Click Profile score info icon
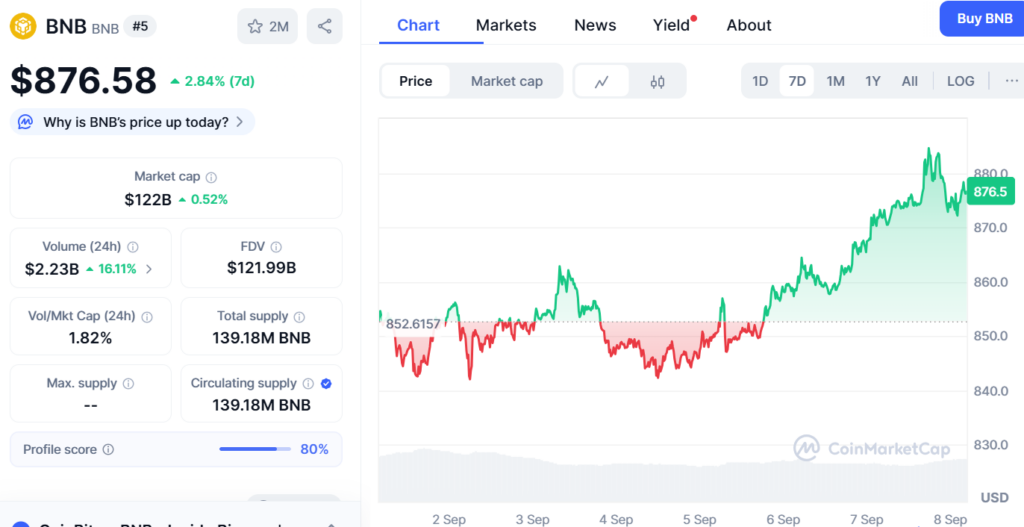The image size is (1024, 527). click(108, 450)
